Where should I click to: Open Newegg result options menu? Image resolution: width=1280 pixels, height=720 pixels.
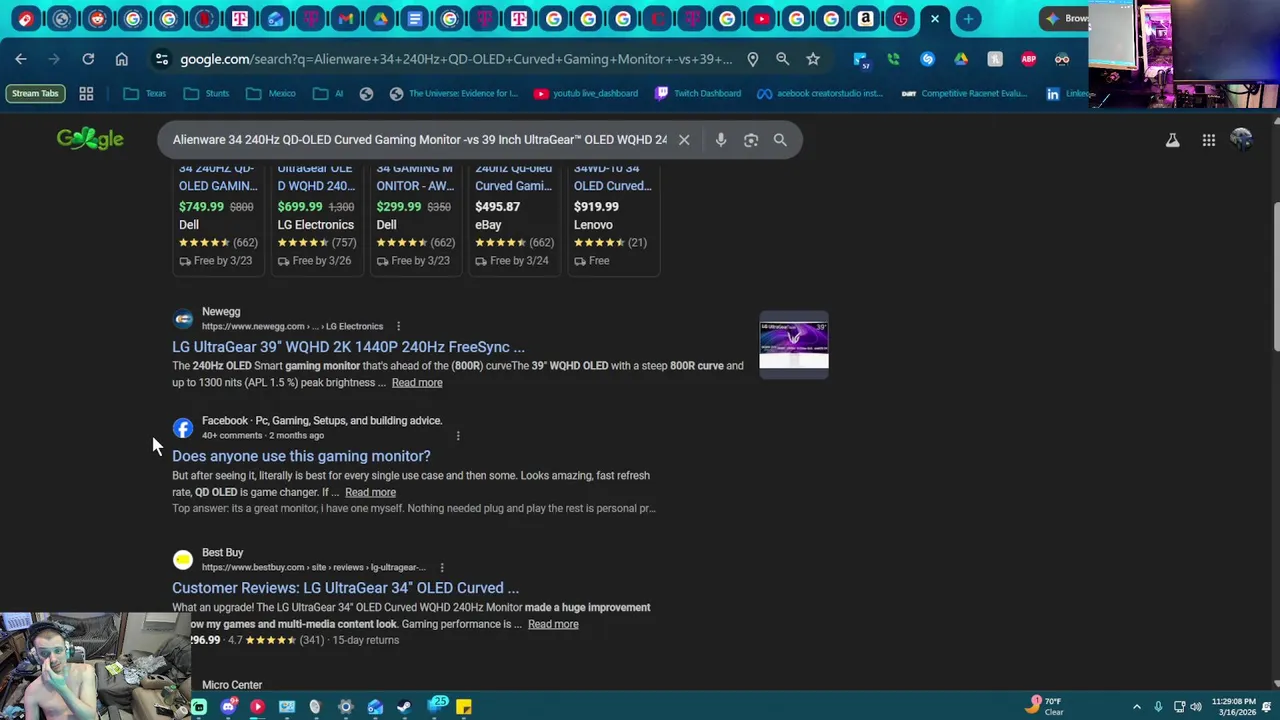click(398, 326)
